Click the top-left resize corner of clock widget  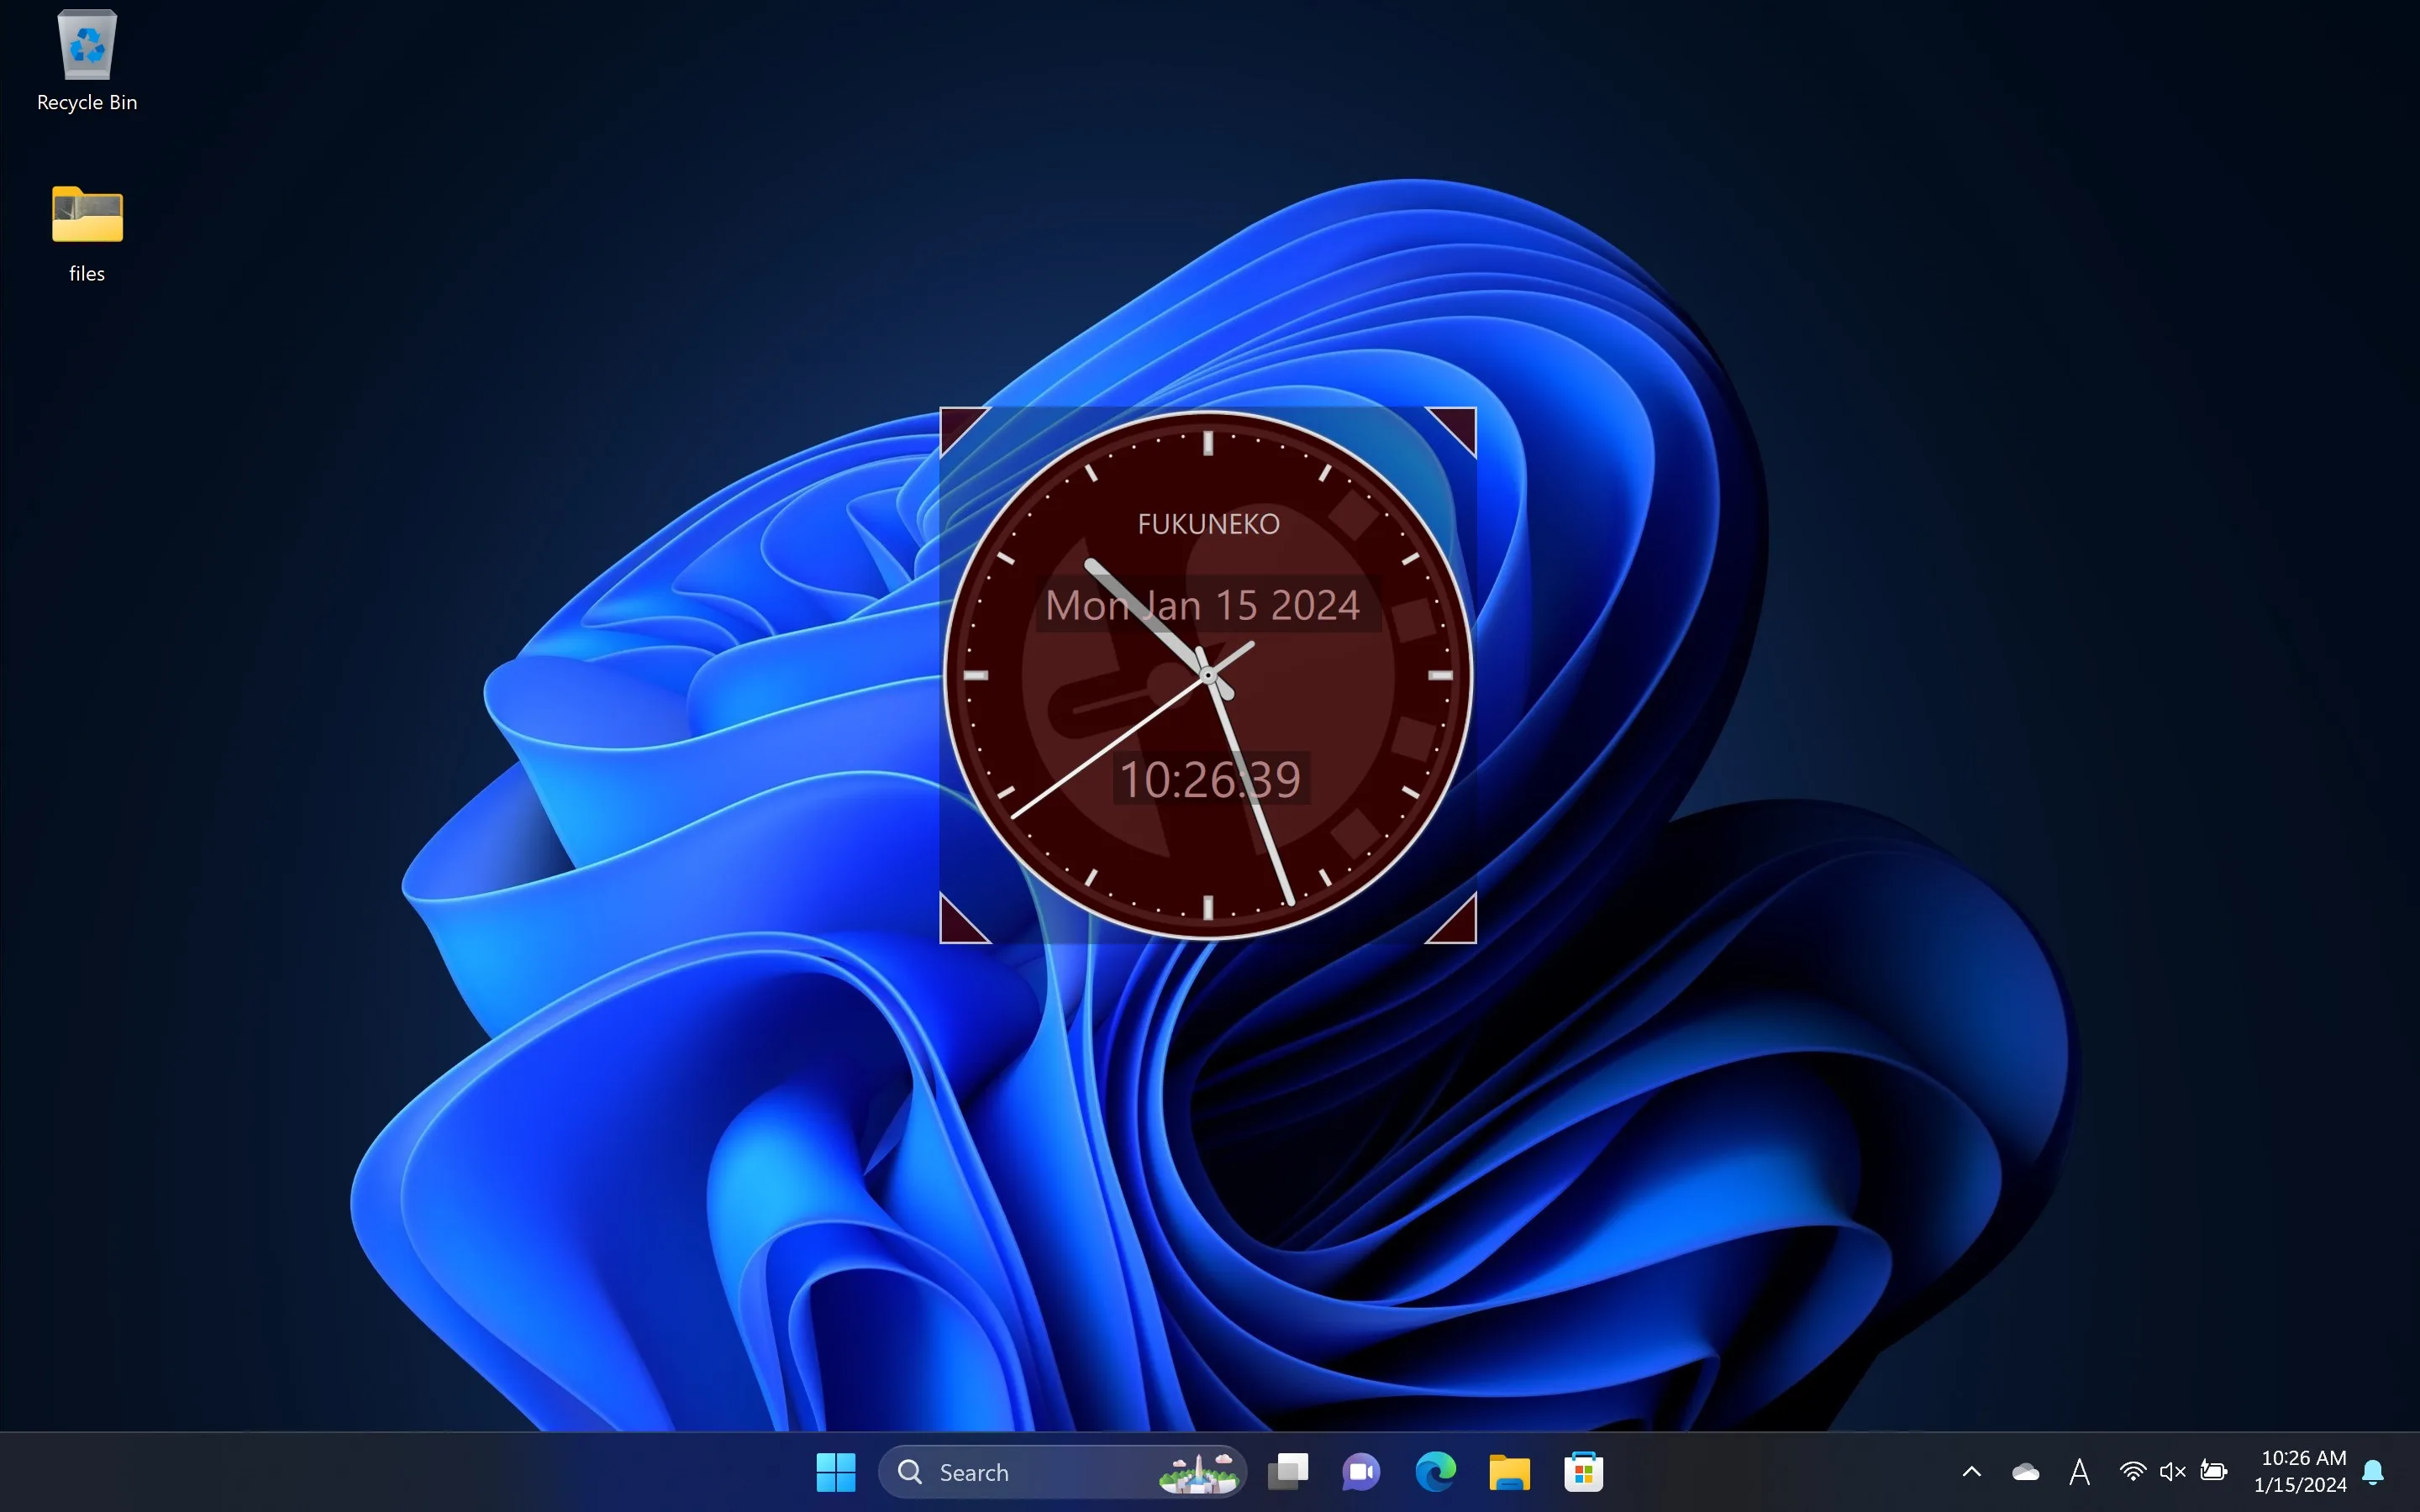click(958, 426)
